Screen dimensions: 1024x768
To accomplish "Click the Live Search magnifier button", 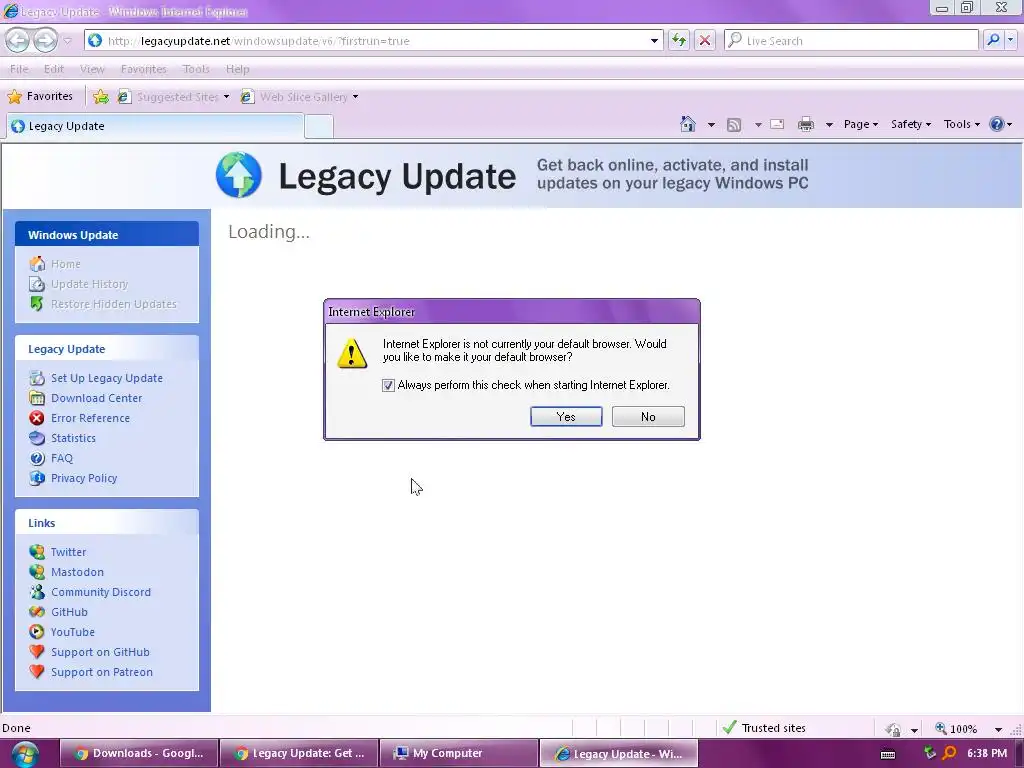I will pyautogui.click(x=993, y=40).
